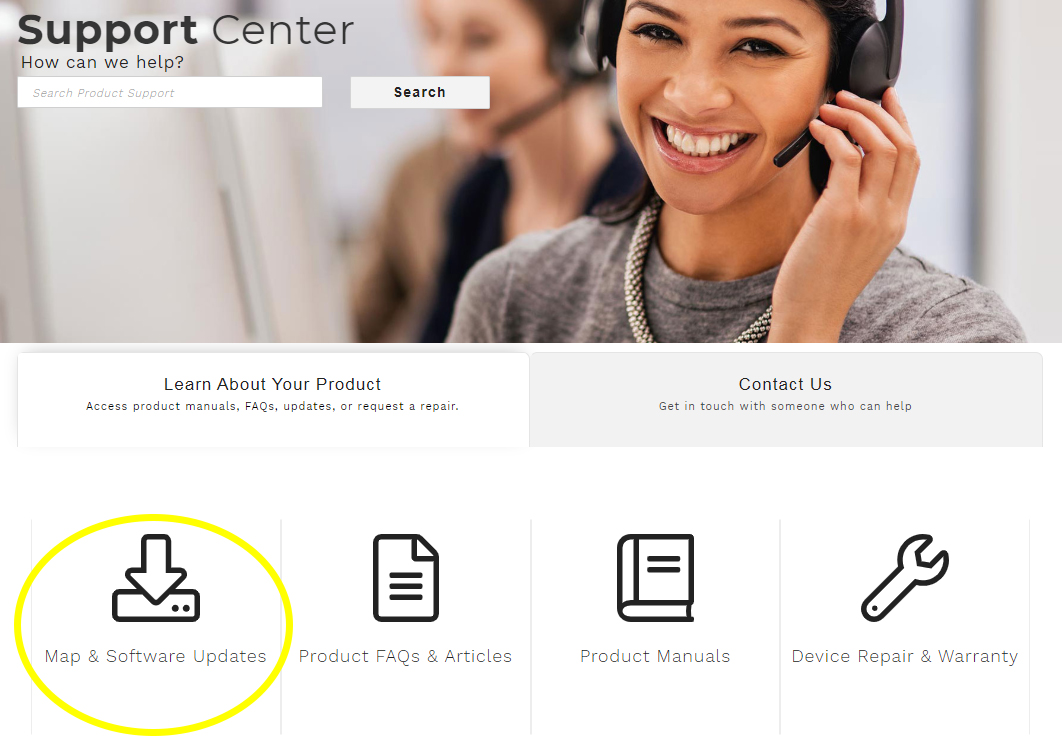Switch to the Contact Us tab
The height and width of the screenshot is (755, 1062).
(786, 400)
